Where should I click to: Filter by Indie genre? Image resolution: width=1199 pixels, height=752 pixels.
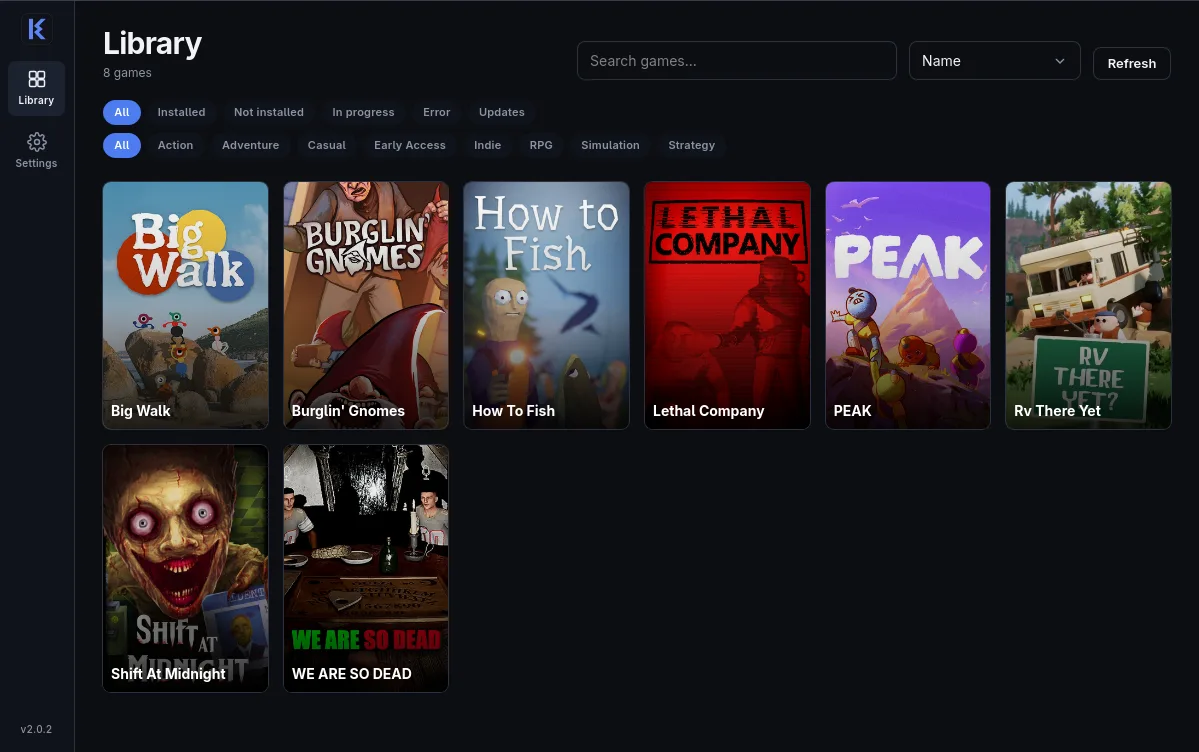pos(487,145)
